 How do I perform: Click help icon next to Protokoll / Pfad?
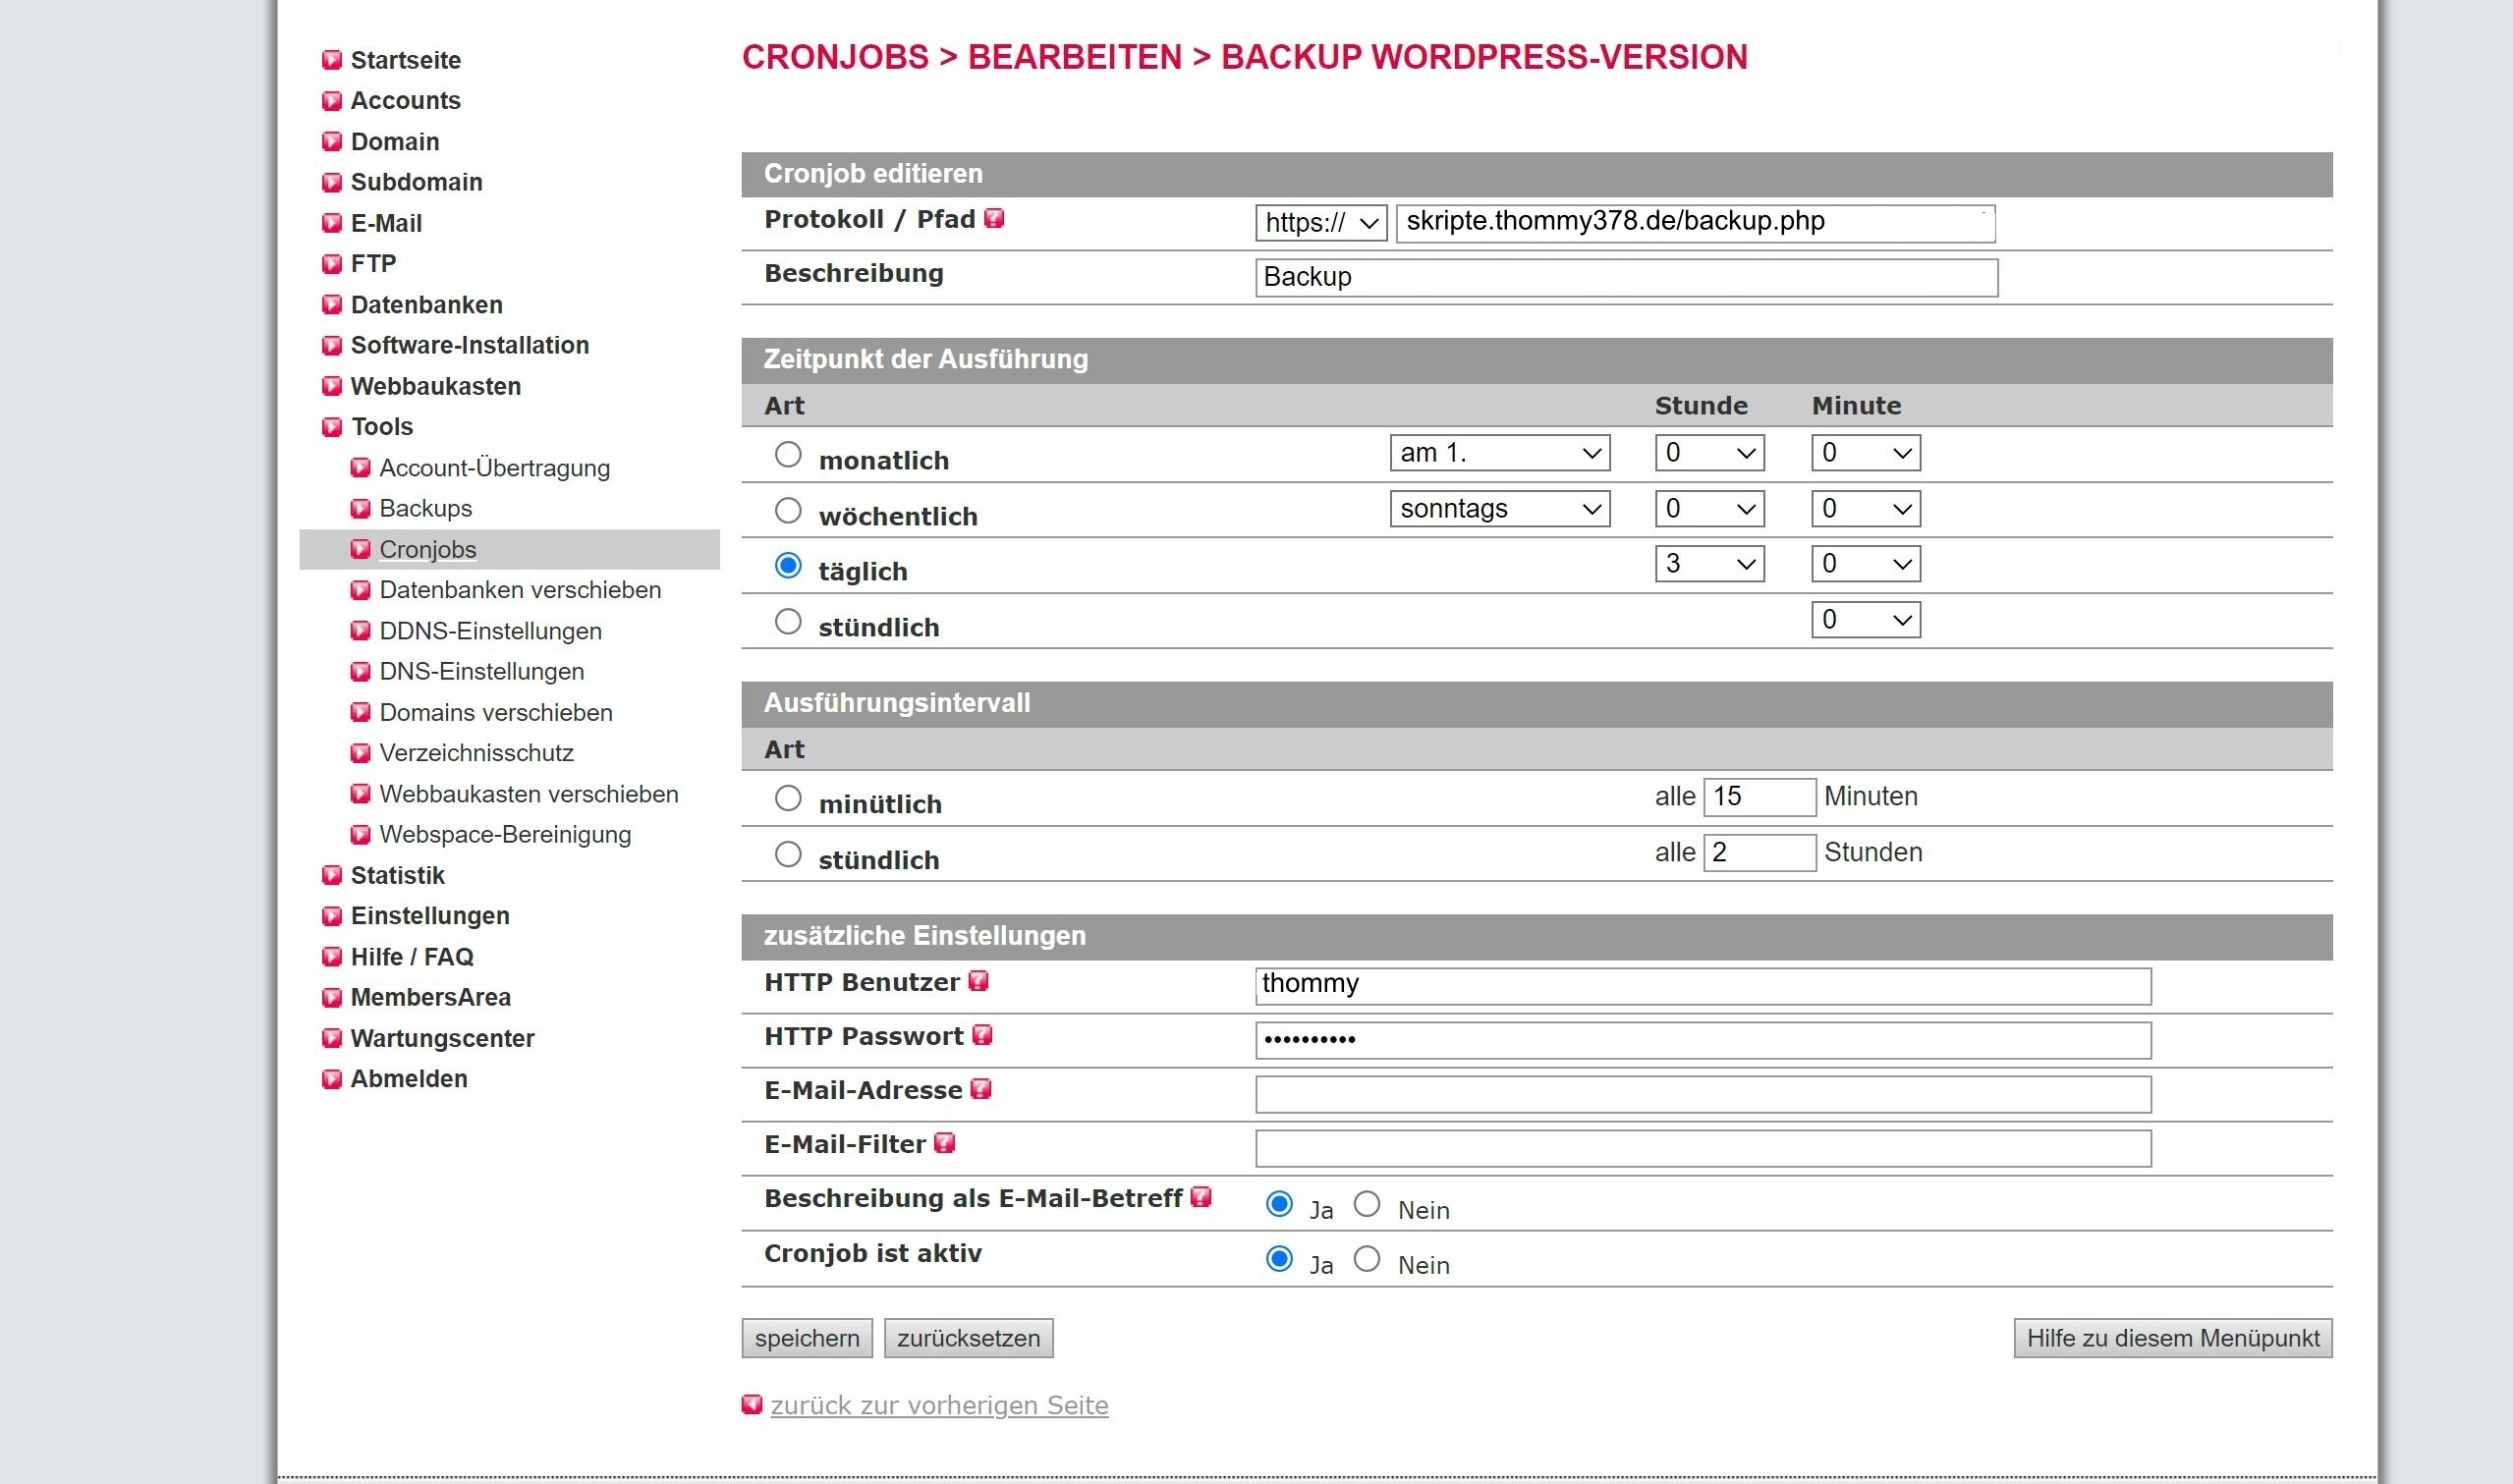click(x=994, y=218)
